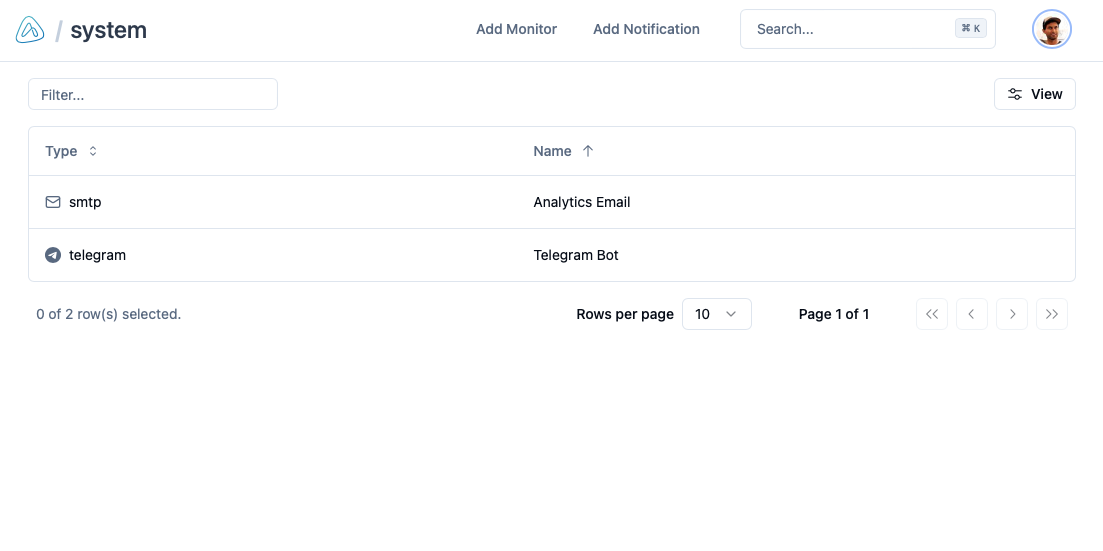Open the Rows per page dropdown

pos(716,314)
